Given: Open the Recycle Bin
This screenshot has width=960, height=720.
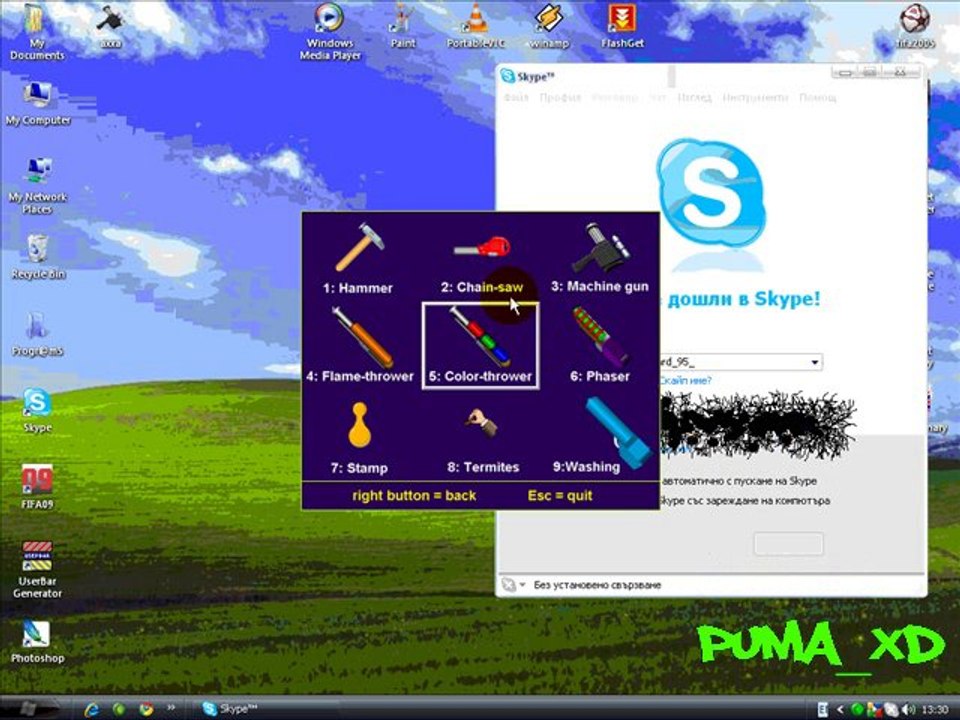Looking at the screenshot, I should click(38, 257).
